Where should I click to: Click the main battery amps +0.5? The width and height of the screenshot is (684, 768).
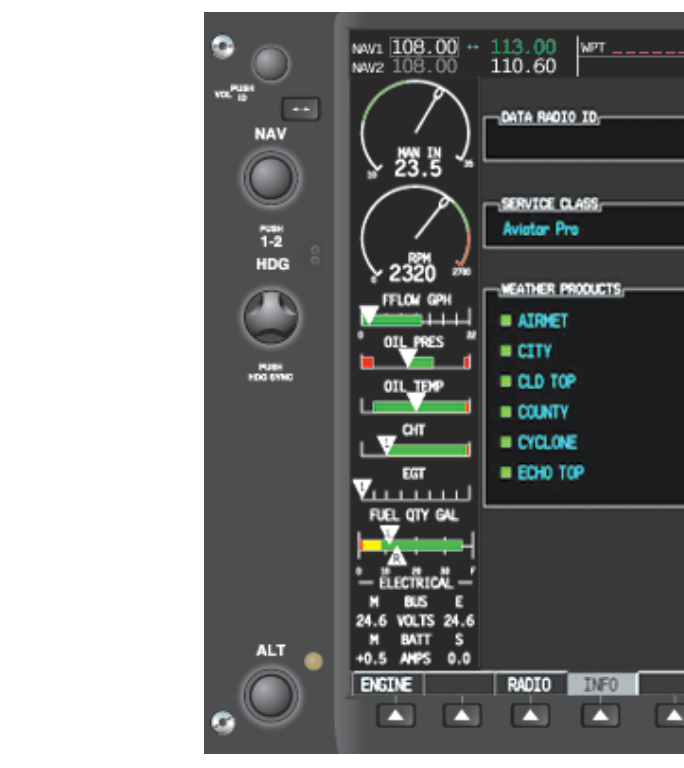point(371,659)
